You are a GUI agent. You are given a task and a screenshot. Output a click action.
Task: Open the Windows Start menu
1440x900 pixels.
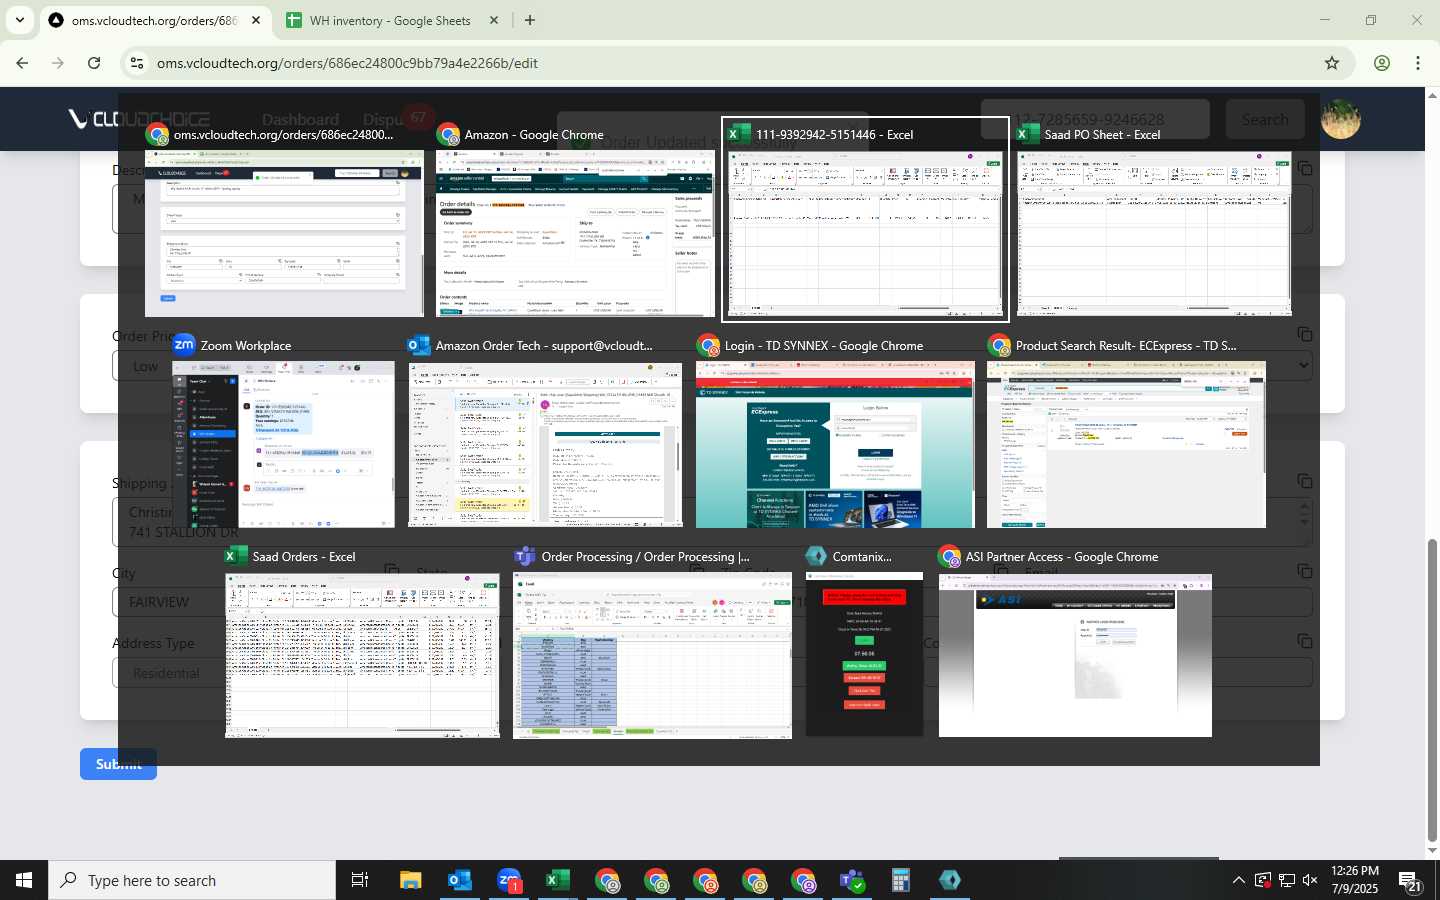pos(24,880)
